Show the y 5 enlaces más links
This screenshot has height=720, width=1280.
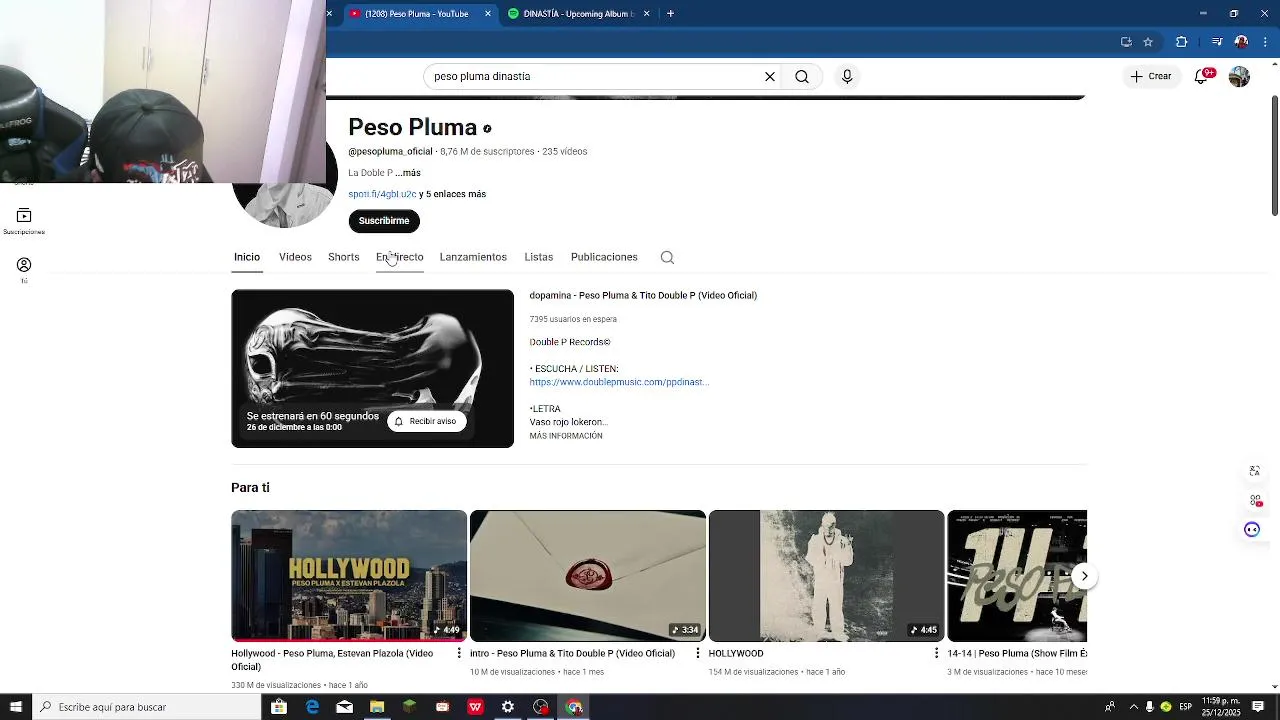click(x=453, y=194)
